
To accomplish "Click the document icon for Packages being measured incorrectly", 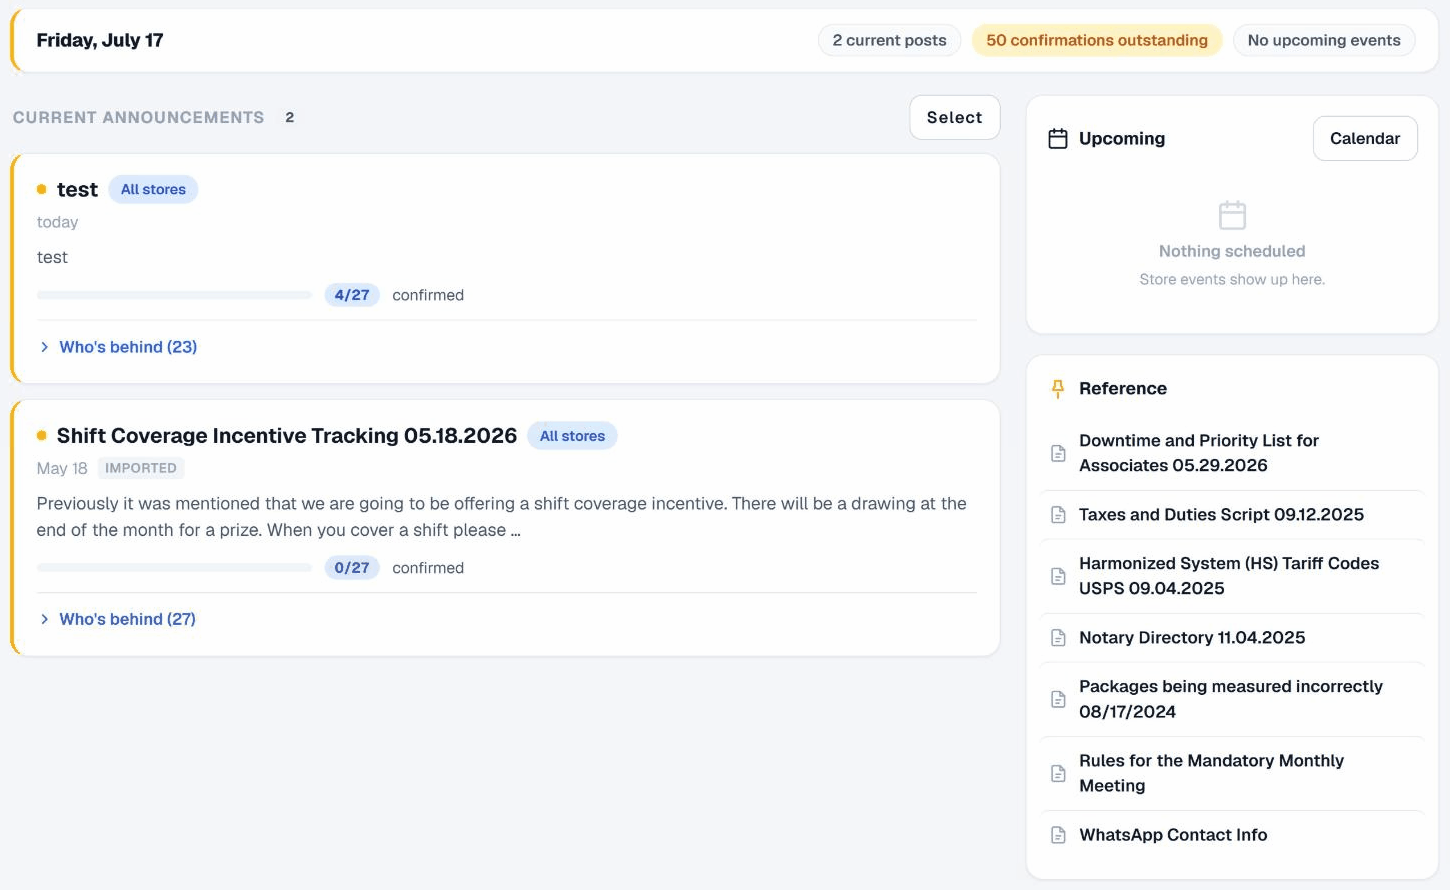I will click(x=1058, y=699).
